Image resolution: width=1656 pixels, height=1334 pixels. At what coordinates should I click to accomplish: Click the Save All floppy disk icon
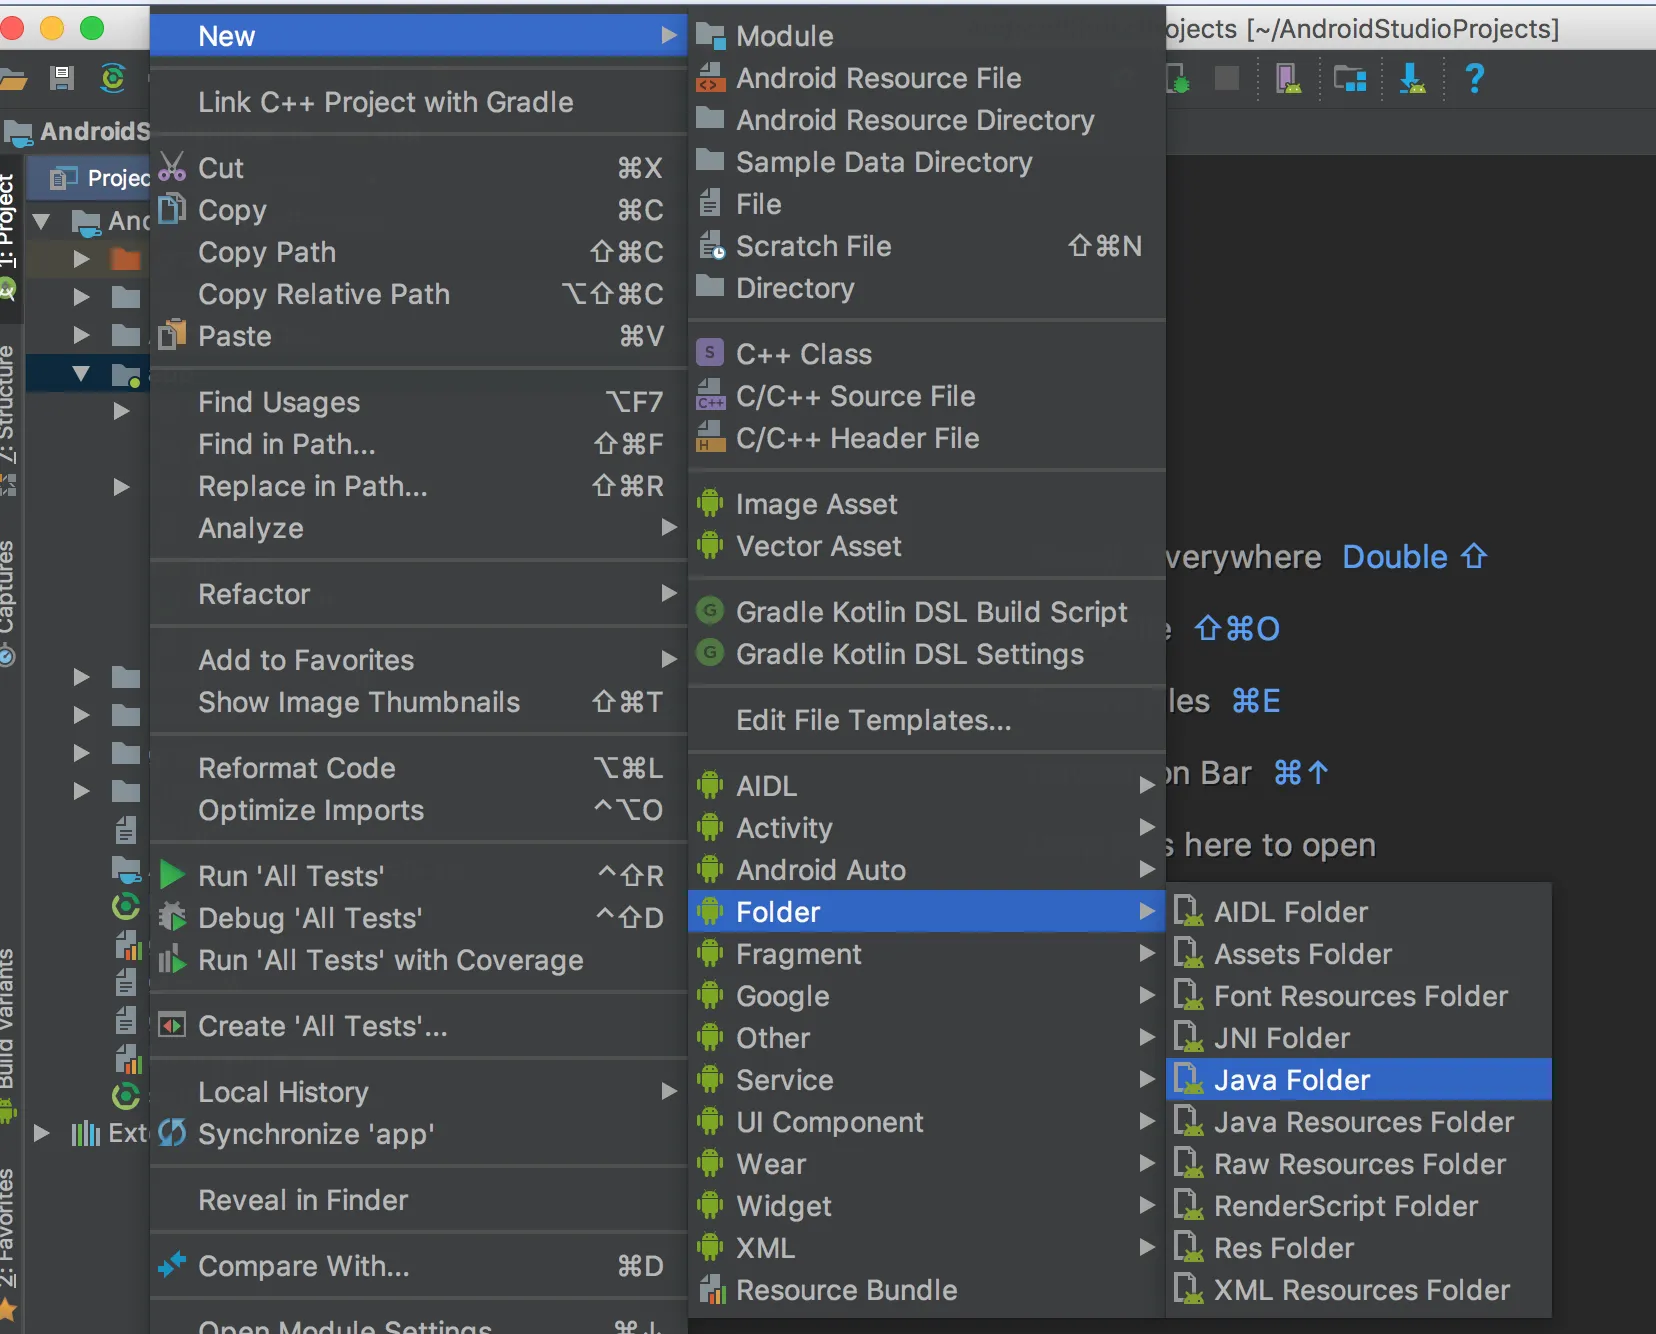coord(62,78)
